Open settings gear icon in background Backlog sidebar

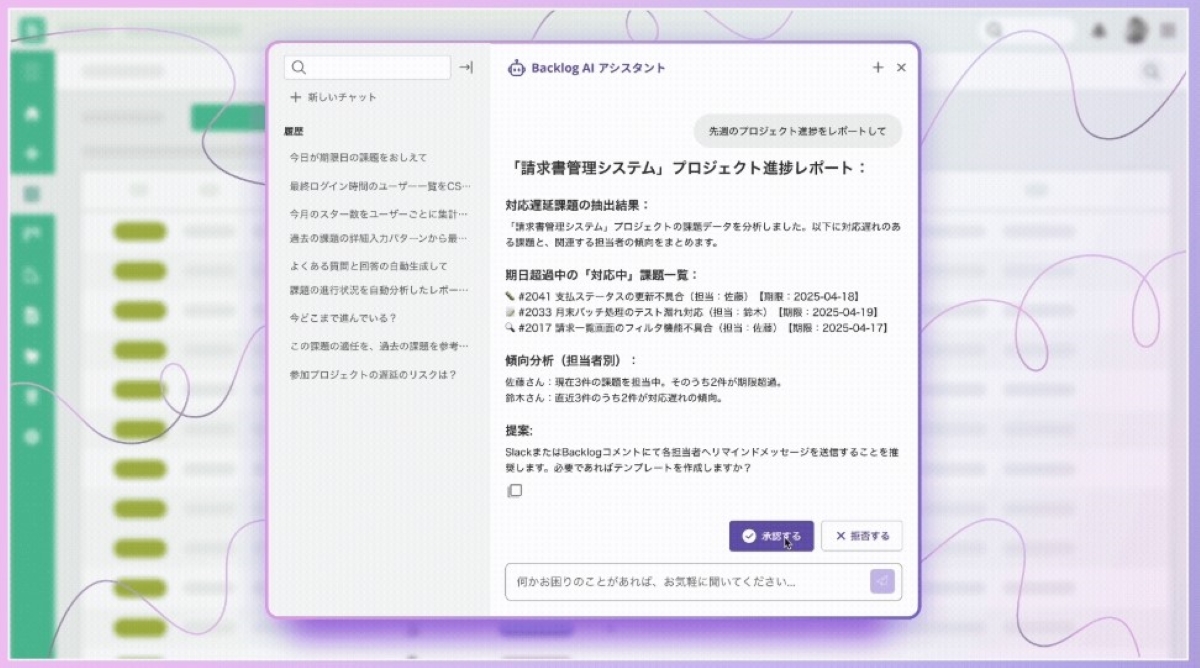click(x=32, y=437)
